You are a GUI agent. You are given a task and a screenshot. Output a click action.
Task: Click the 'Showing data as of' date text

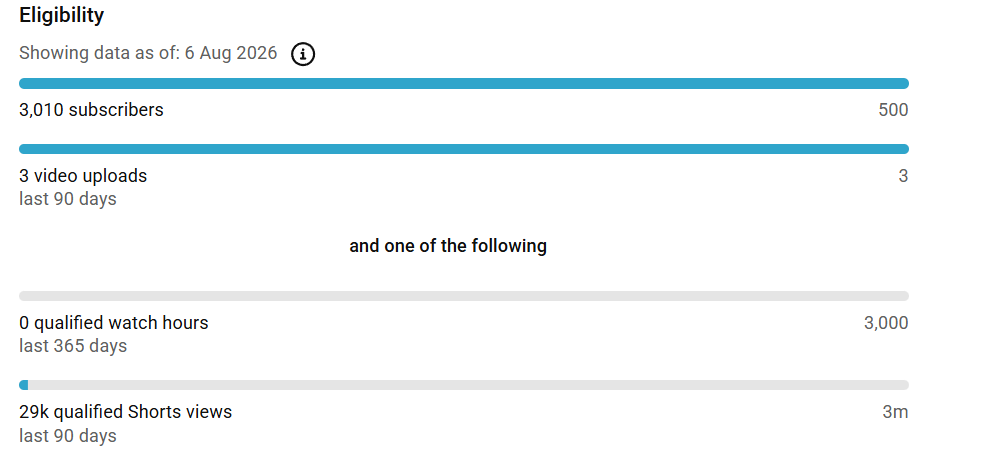(148, 53)
